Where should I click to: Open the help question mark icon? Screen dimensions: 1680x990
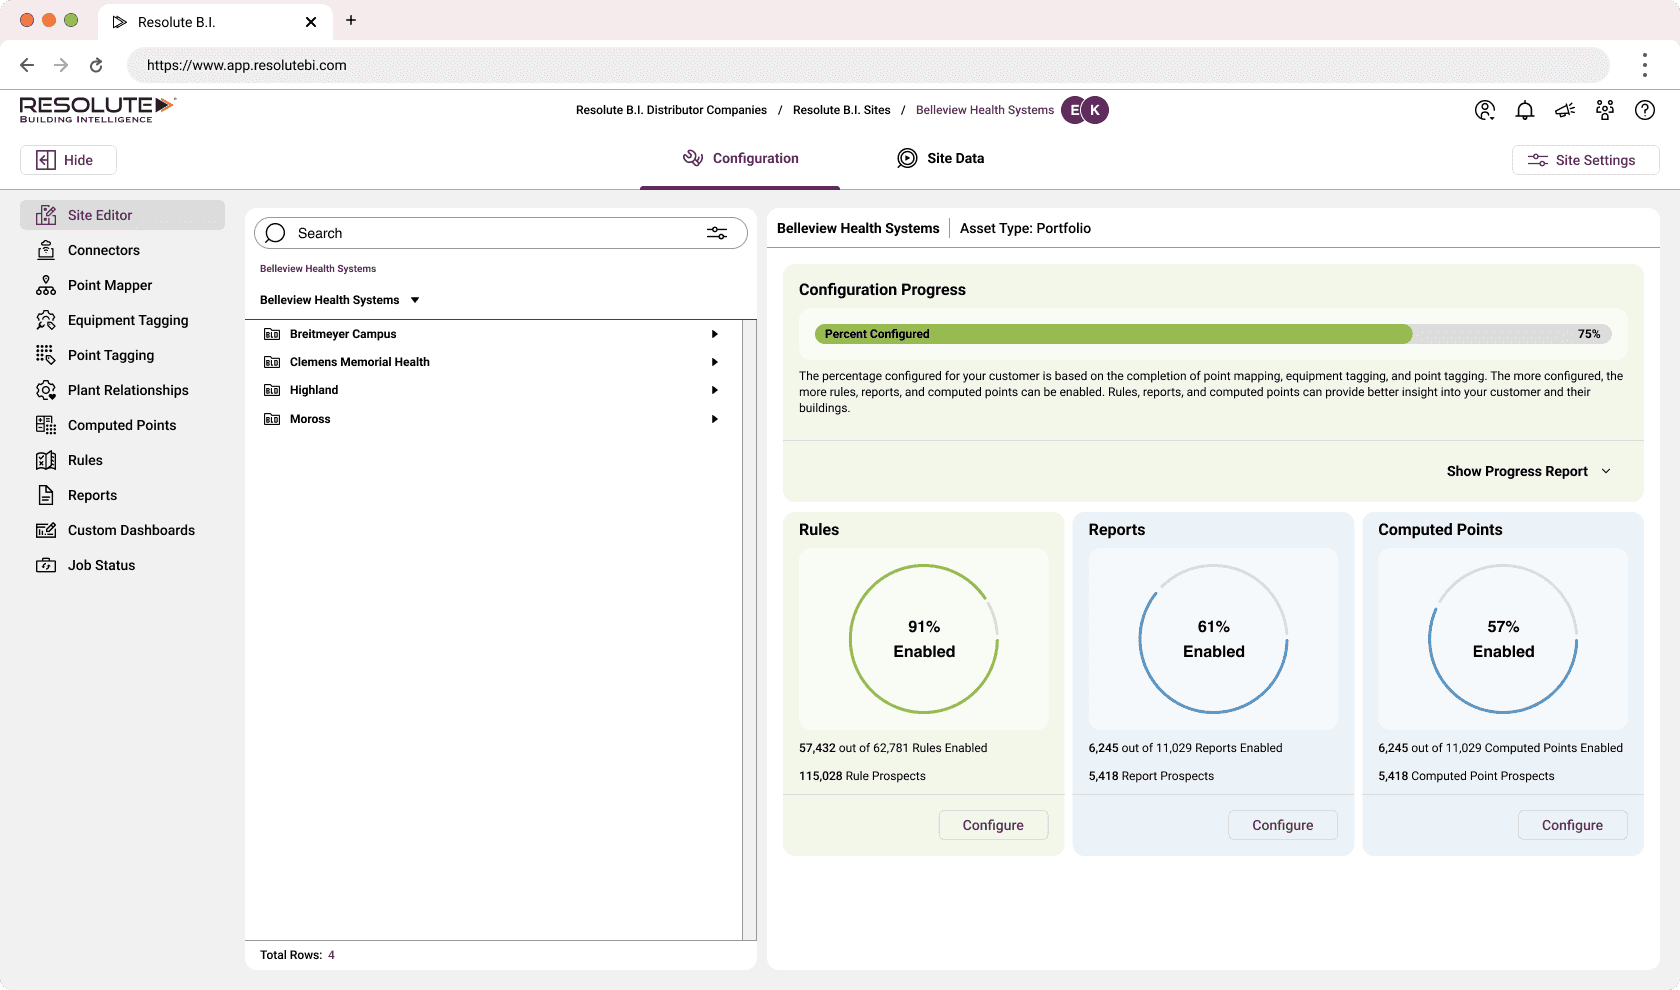(x=1645, y=111)
